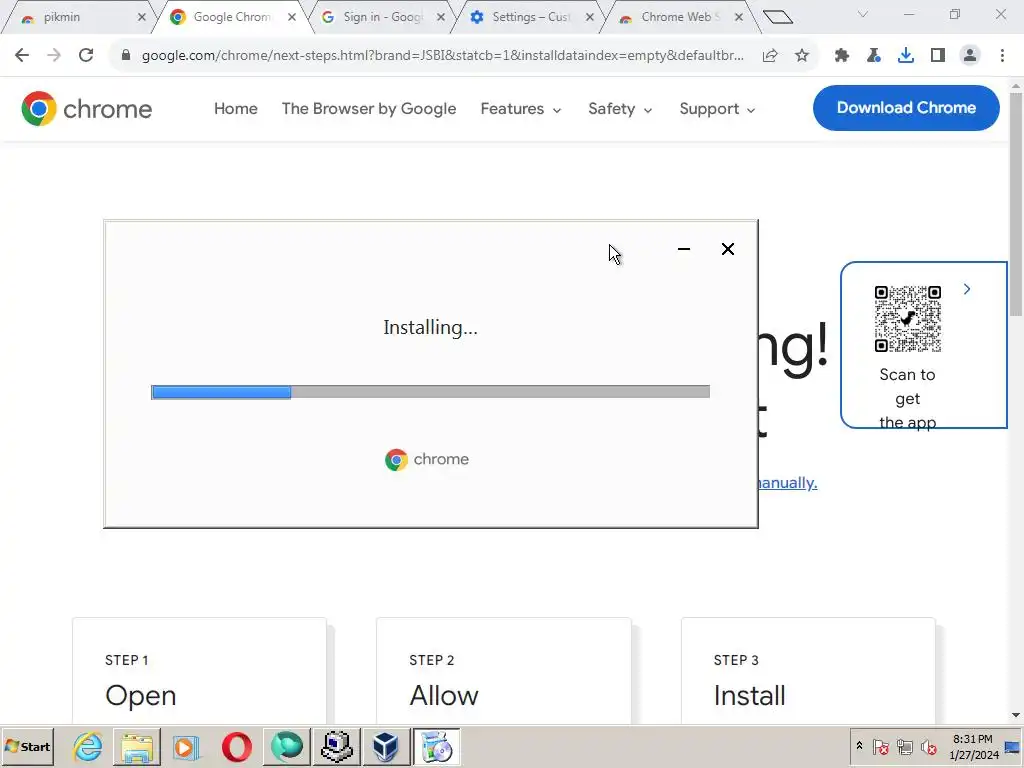The height and width of the screenshot is (768, 1024).
Task: Minimize the installer dialog
Action: pyautogui.click(x=684, y=249)
